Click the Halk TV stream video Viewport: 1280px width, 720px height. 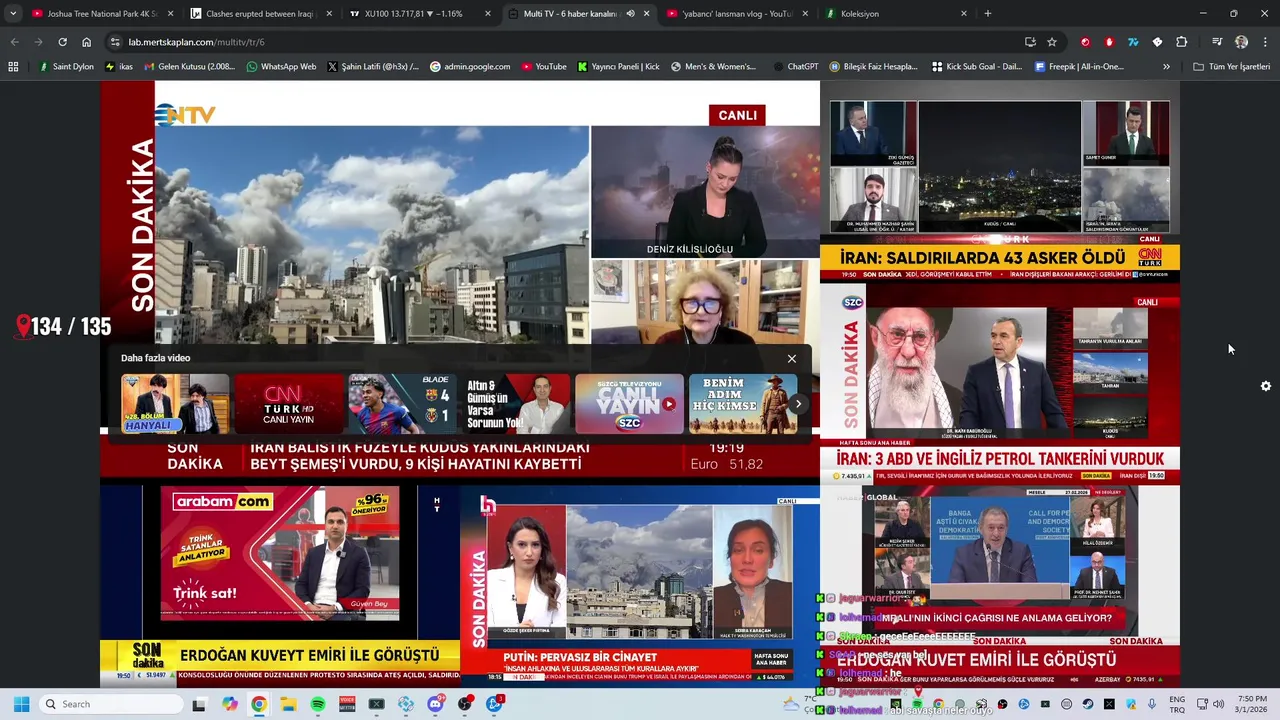[x=640, y=585]
